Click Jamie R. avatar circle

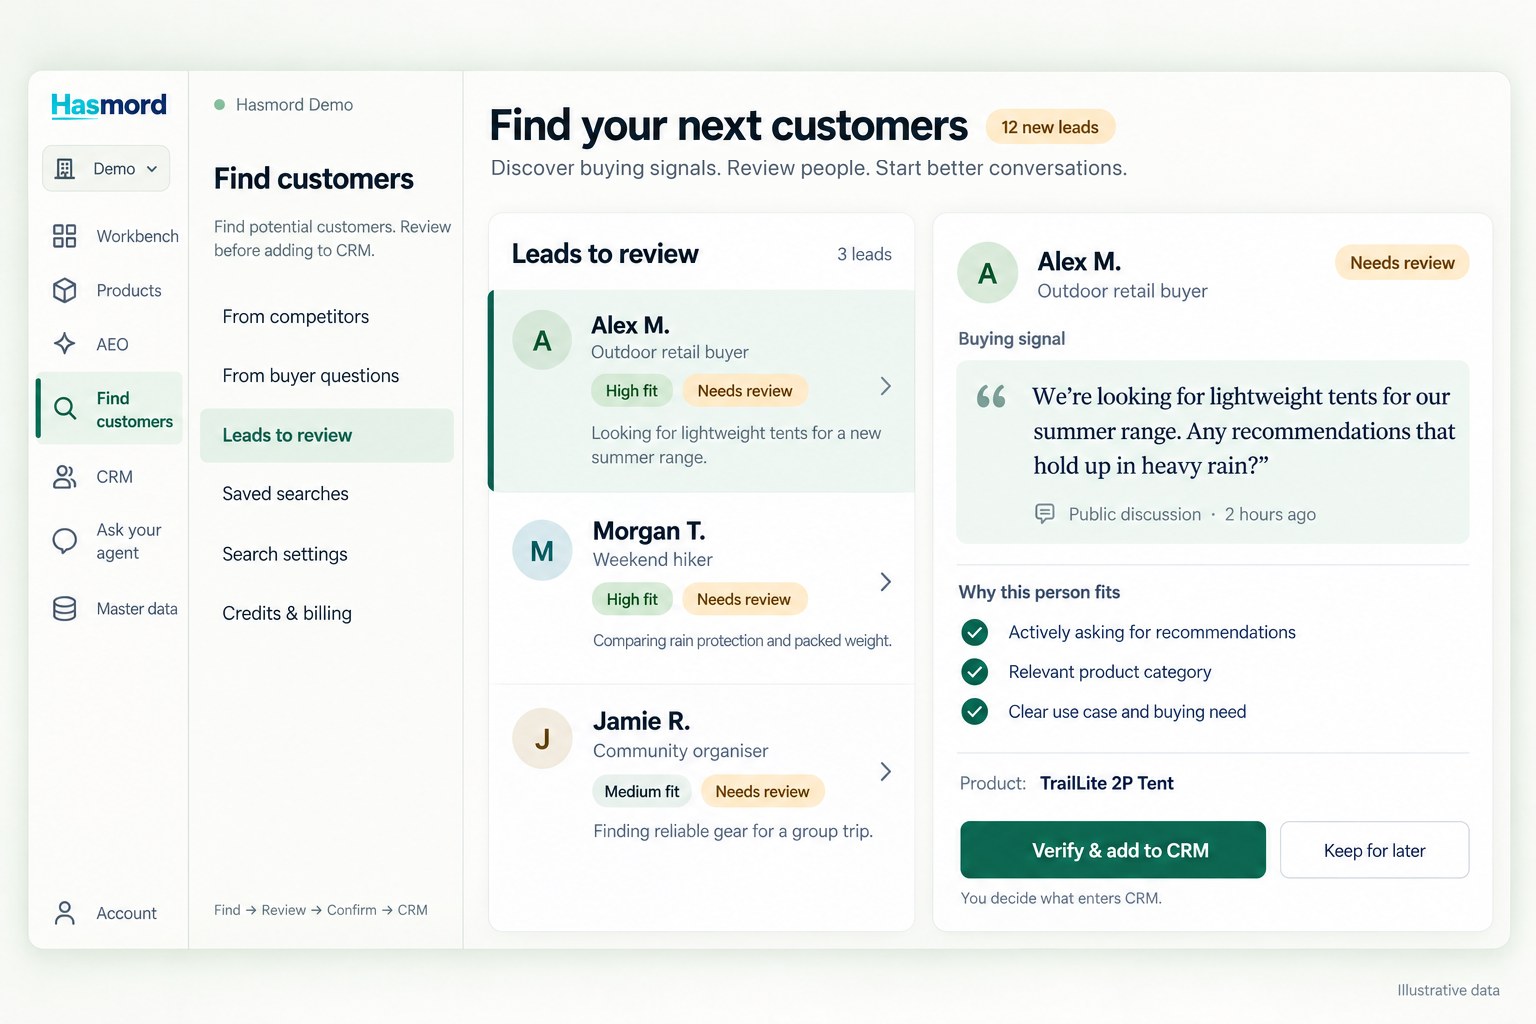point(542,739)
